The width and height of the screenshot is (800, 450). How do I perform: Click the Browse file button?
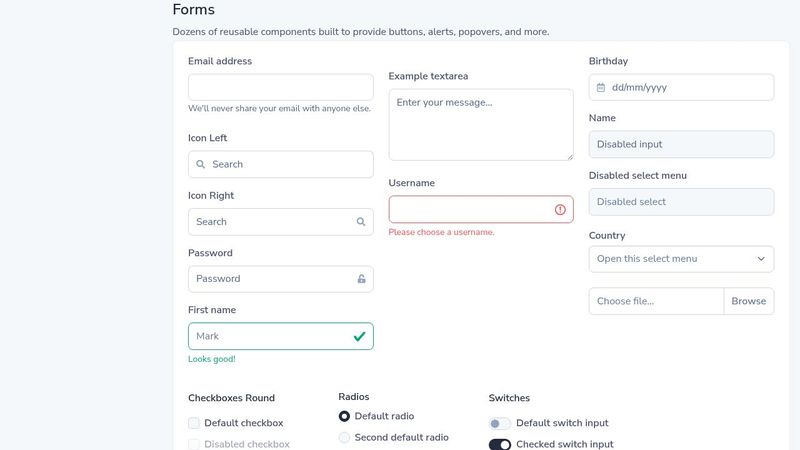pyautogui.click(x=748, y=301)
